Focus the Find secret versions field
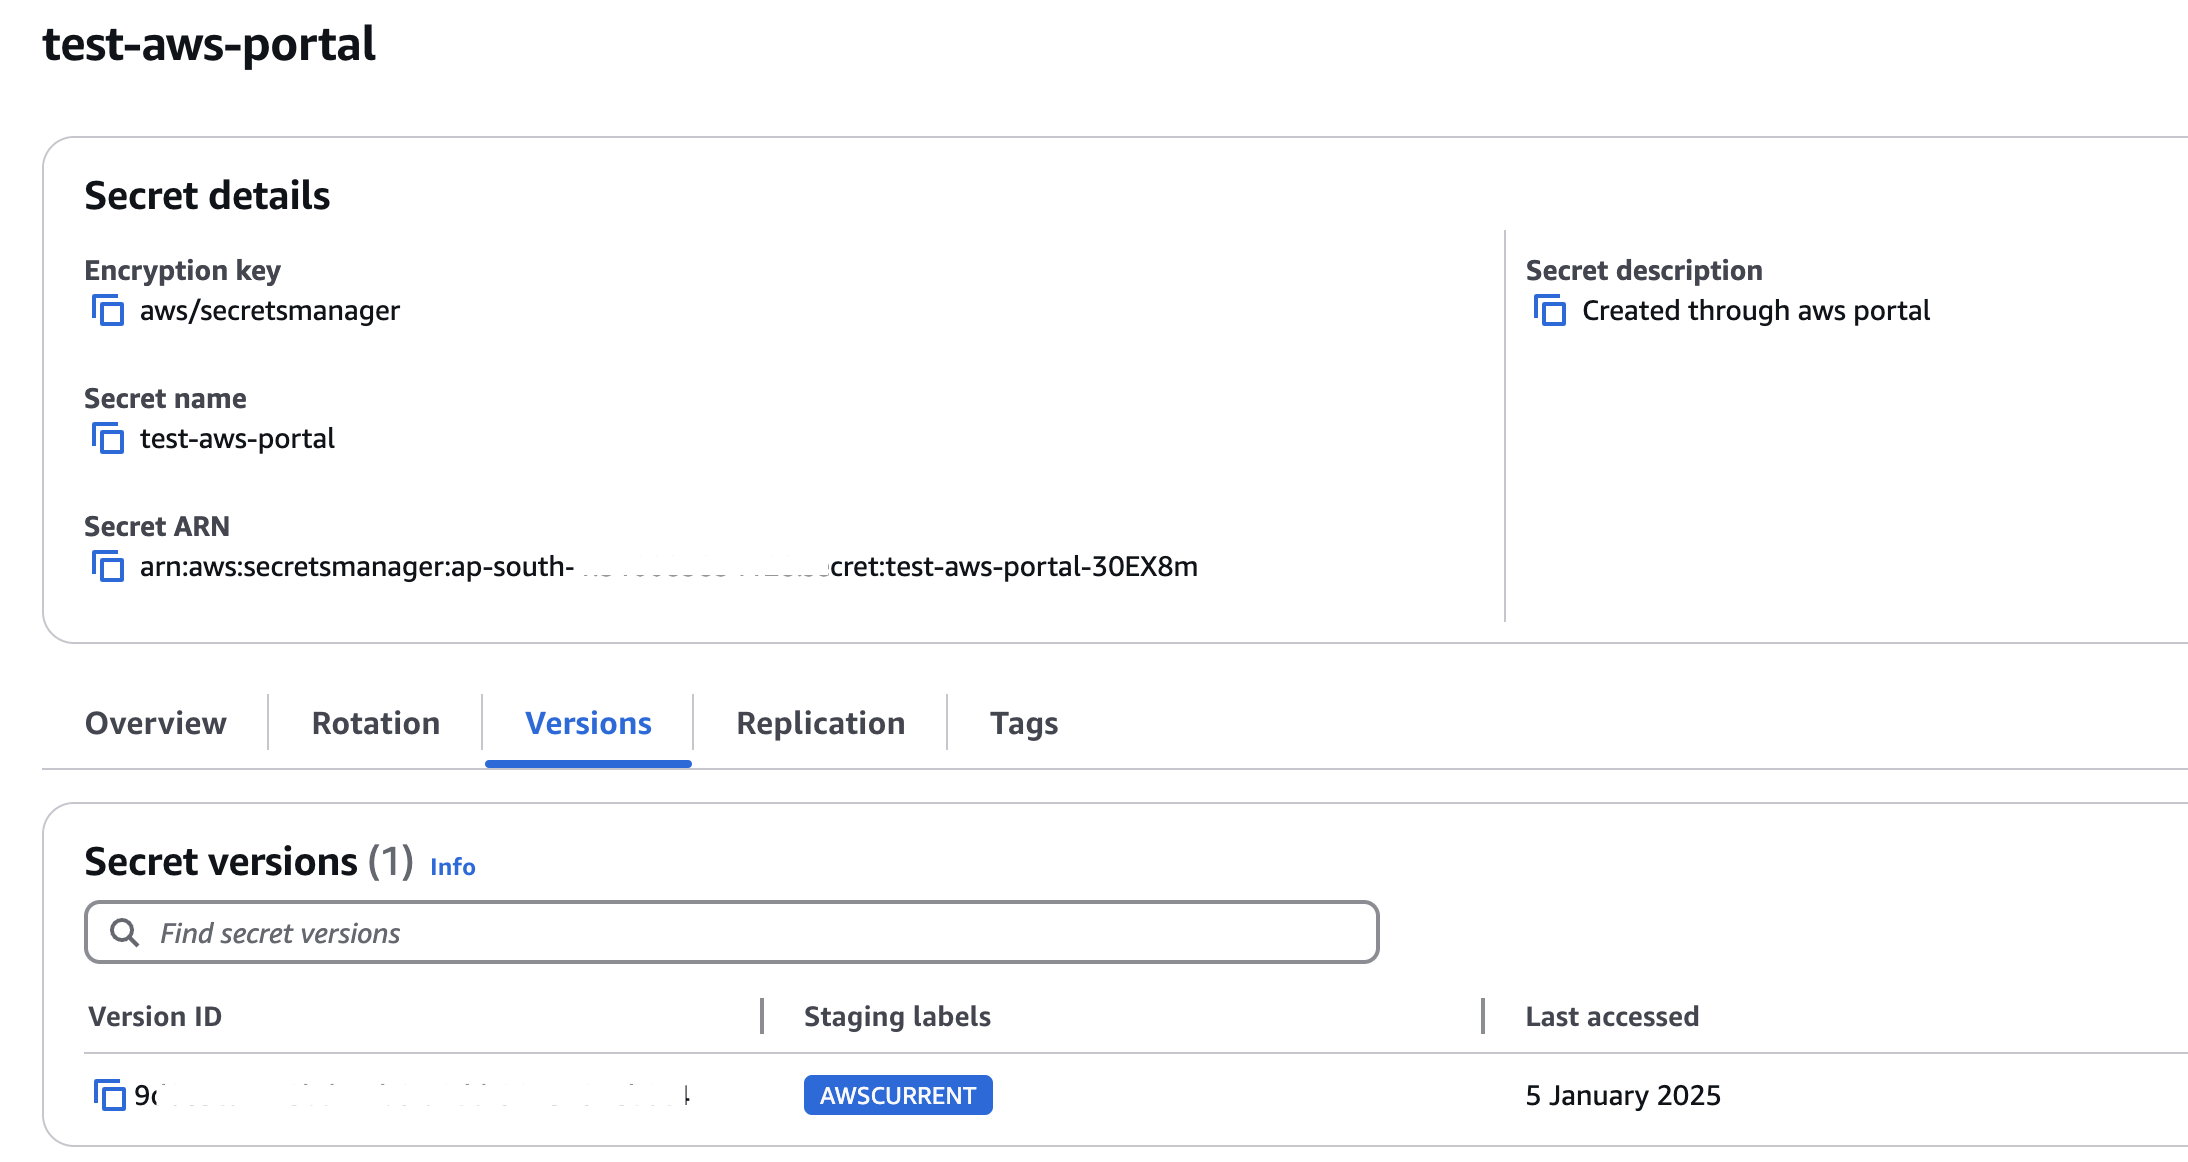2188x1162 pixels. (760, 933)
